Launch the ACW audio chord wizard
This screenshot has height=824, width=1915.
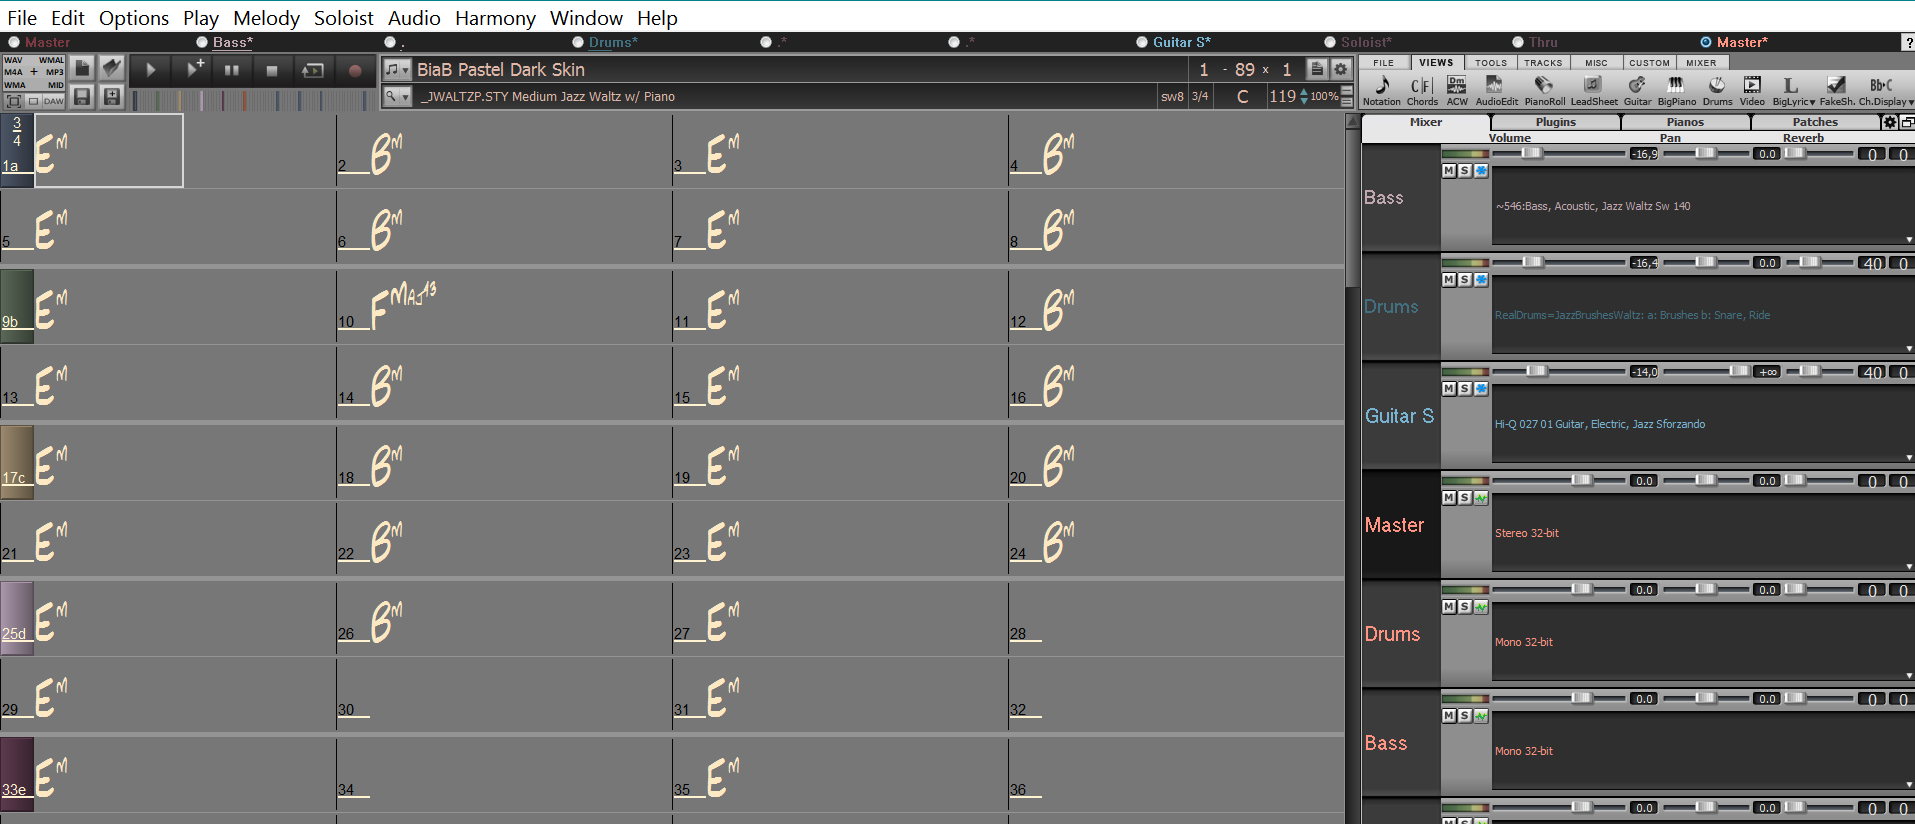(x=1457, y=90)
